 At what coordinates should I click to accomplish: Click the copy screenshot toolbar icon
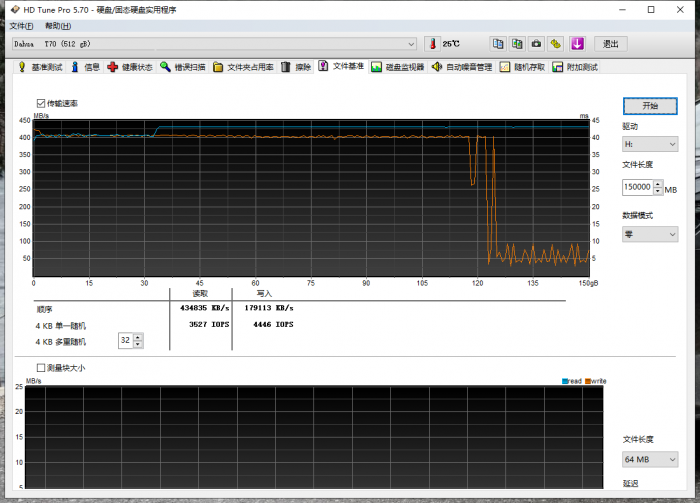(x=517, y=44)
